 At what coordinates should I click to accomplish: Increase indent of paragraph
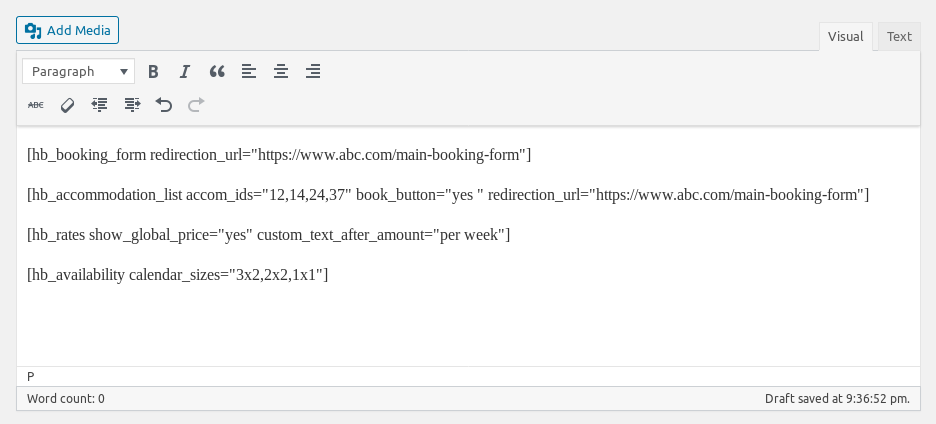click(132, 104)
